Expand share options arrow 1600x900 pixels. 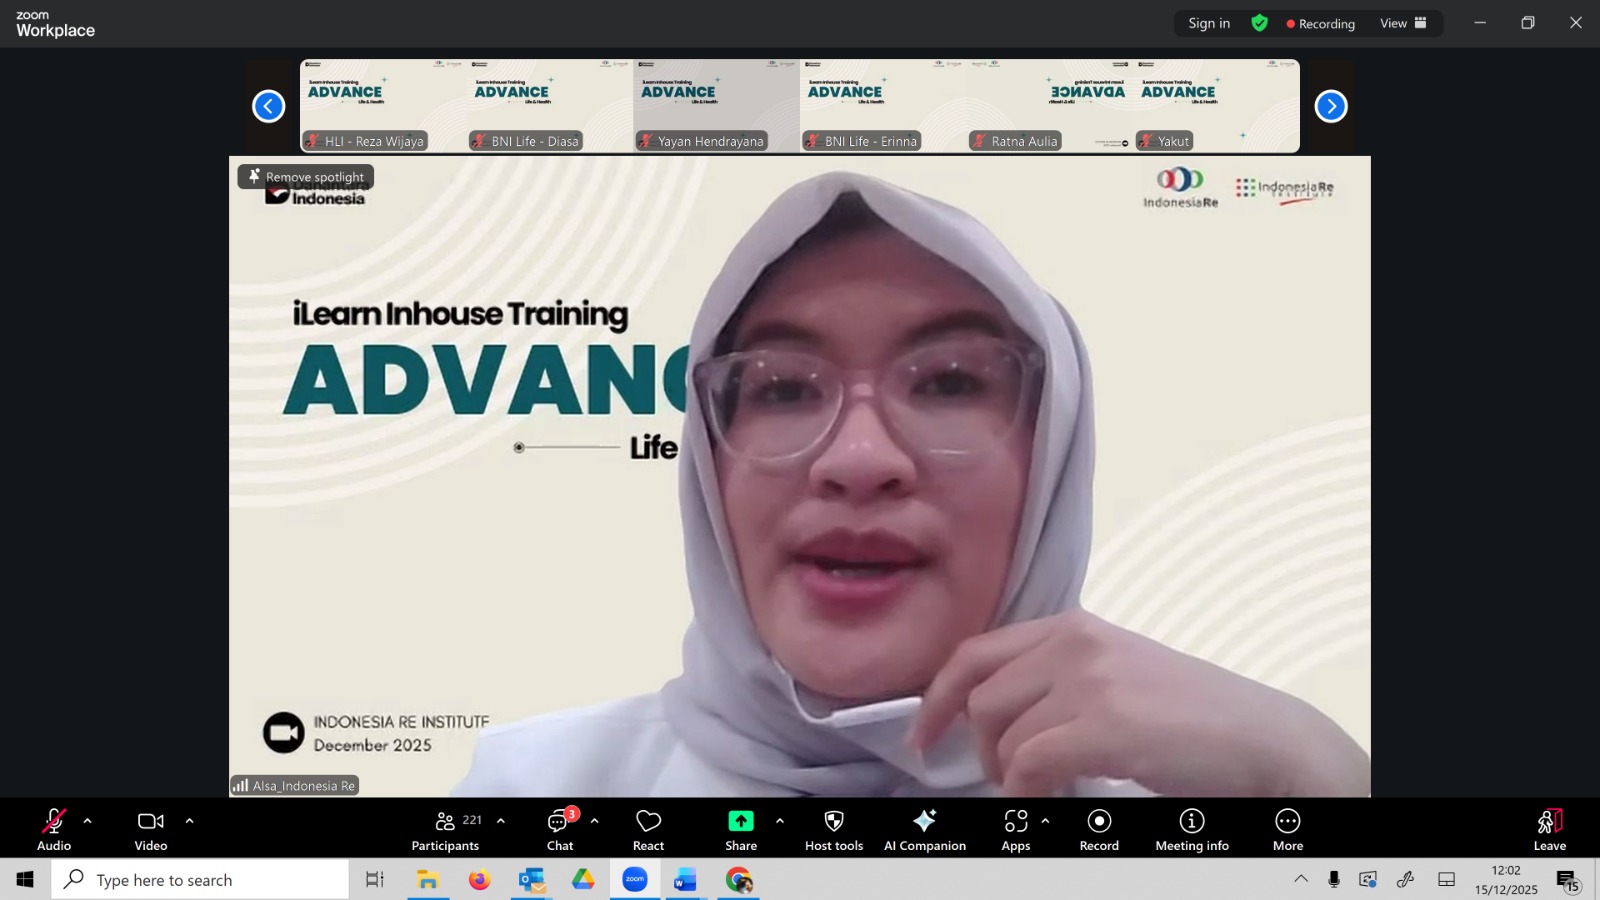click(780, 821)
